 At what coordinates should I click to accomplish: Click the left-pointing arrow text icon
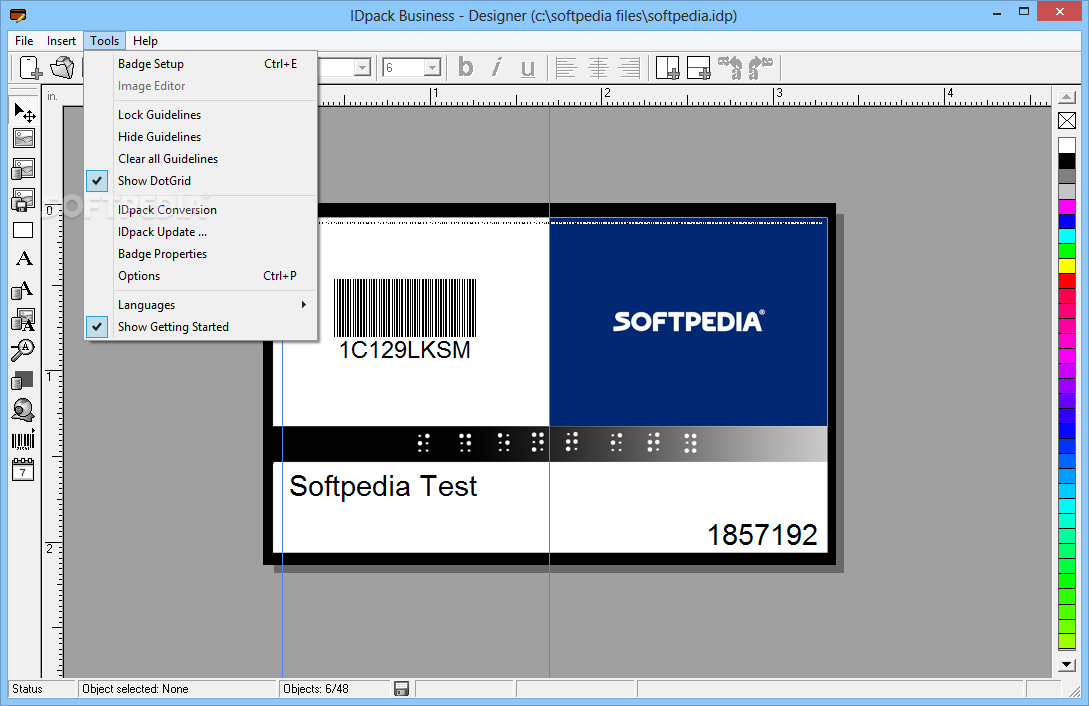click(730, 67)
